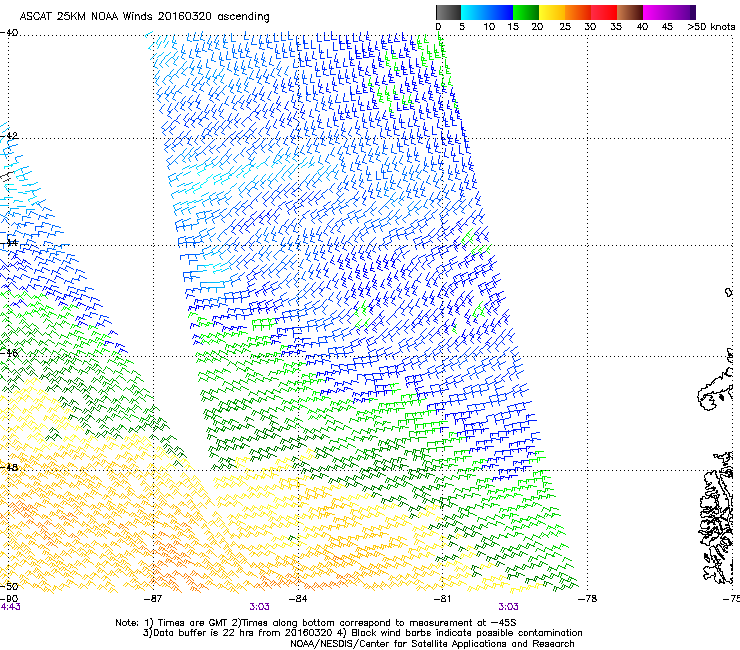Click the orange 25–30 knots legend swatch
740x650 pixels.
[578, 12]
